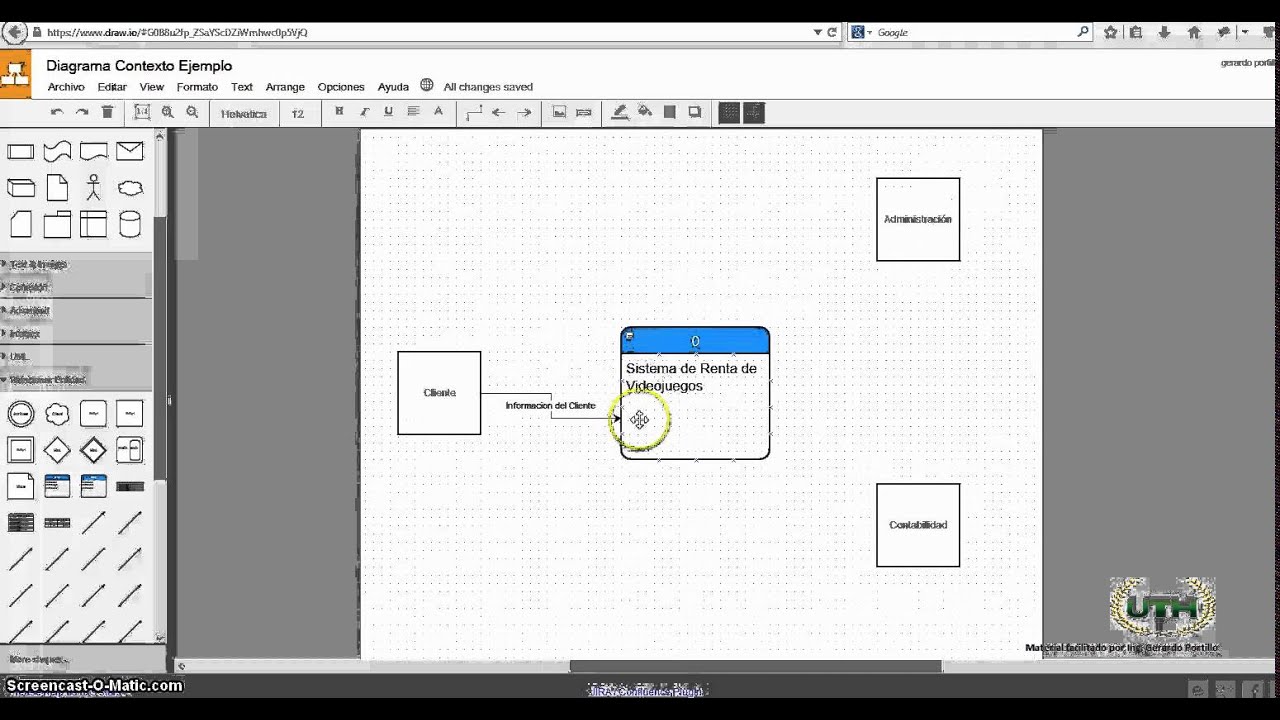The width and height of the screenshot is (1280, 720).
Task: Click the zoom out magnifier icon
Action: (192, 112)
